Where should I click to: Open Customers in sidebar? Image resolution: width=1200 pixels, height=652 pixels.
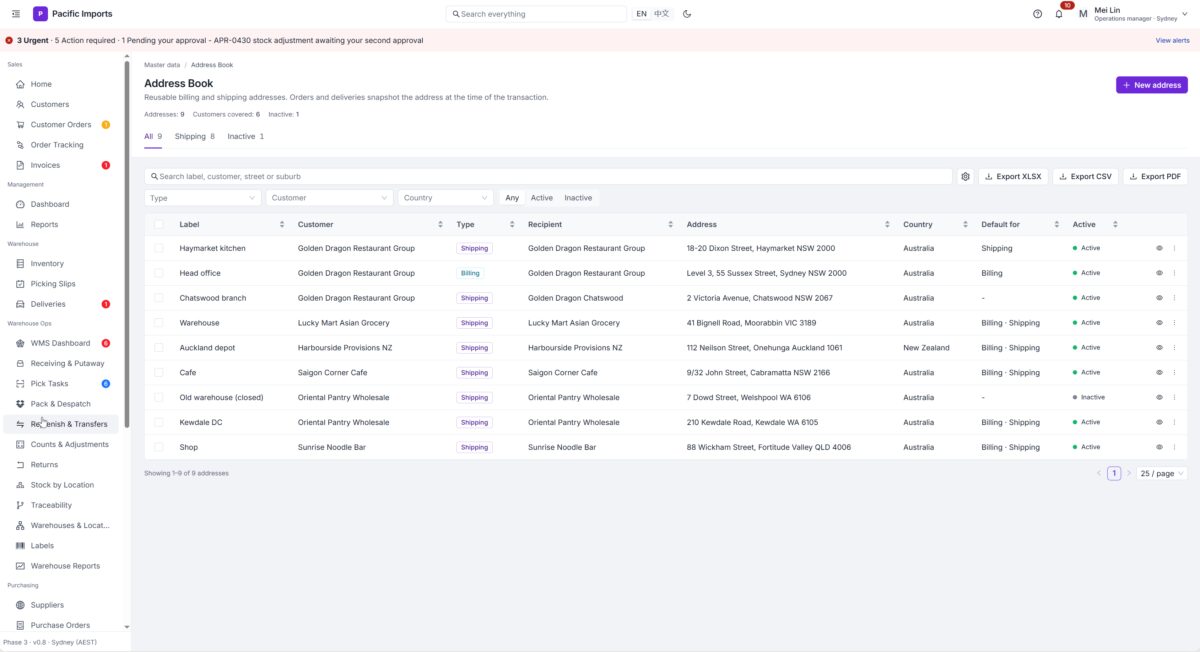pos(62,104)
